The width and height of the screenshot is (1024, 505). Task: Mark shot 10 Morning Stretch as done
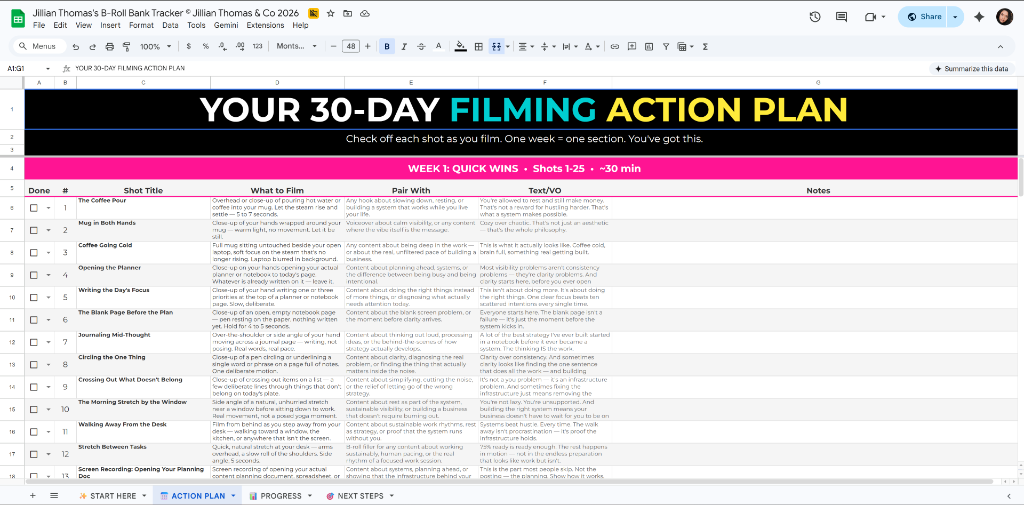point(33,409)
